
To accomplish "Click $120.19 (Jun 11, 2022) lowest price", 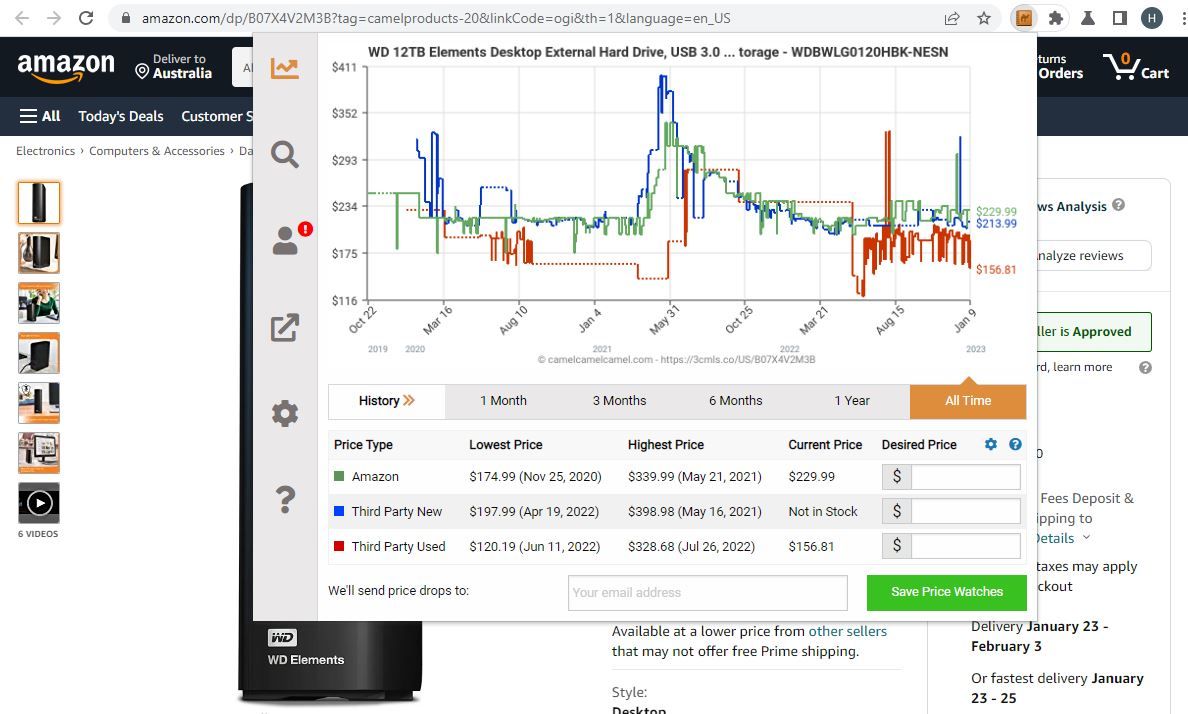I will (534, 546).
